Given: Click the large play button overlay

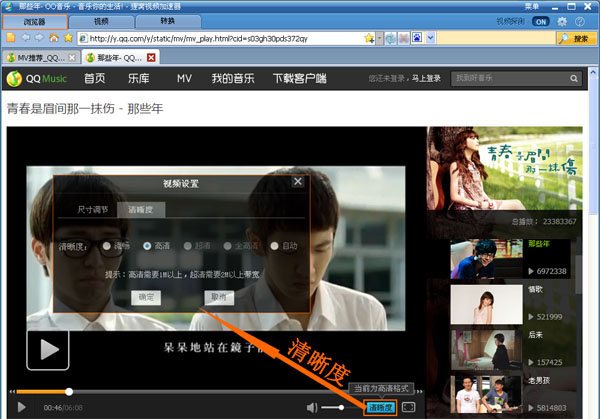Looking at the screenshot, I should pos(48,350).
